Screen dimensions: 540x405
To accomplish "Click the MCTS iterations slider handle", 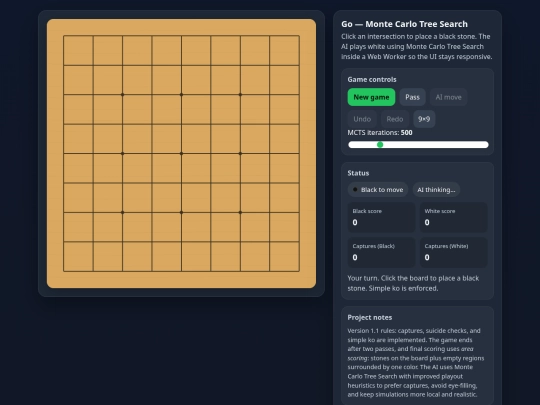I will (380, 145).
